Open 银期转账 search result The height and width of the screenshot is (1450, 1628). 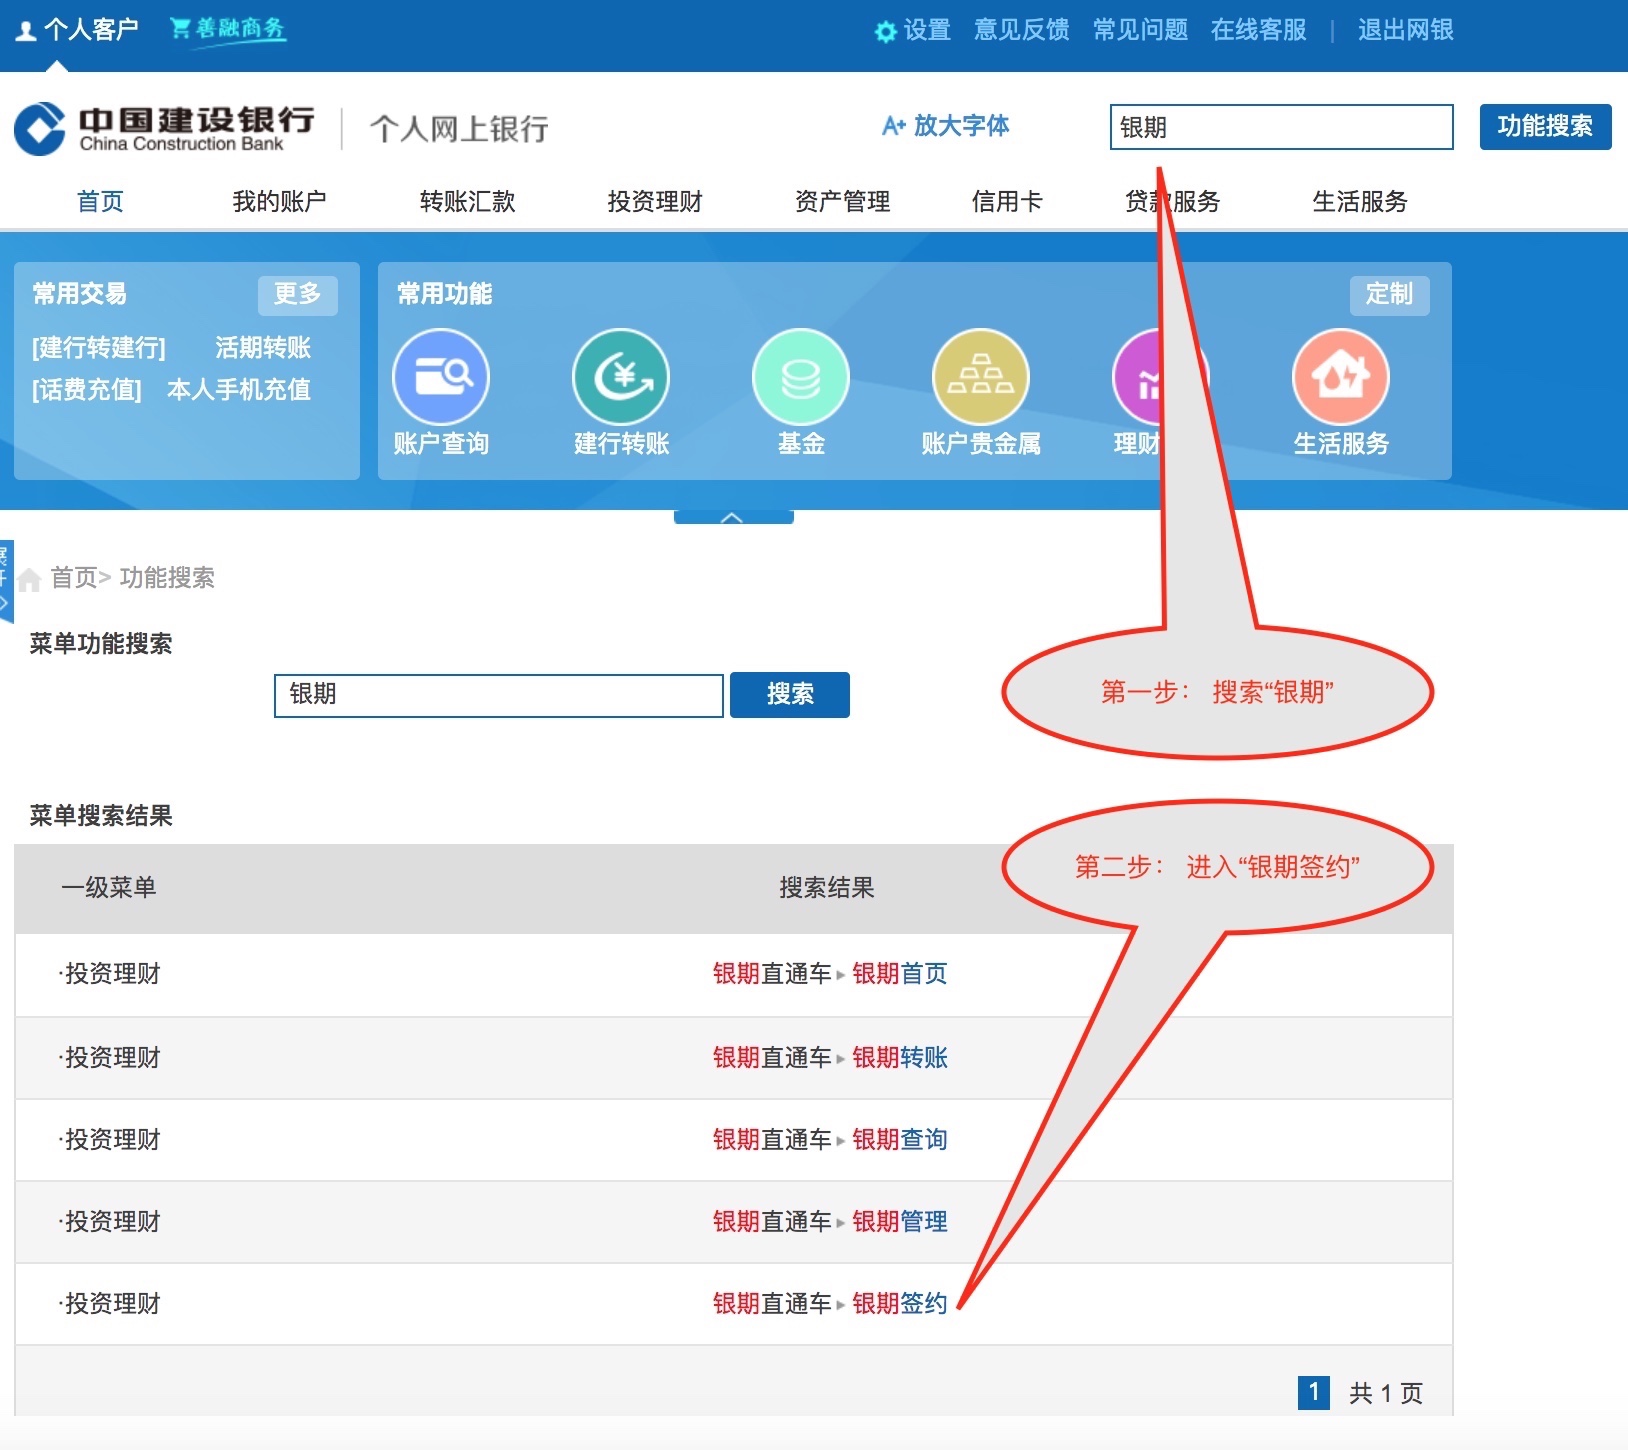[x=899, y=1057]
